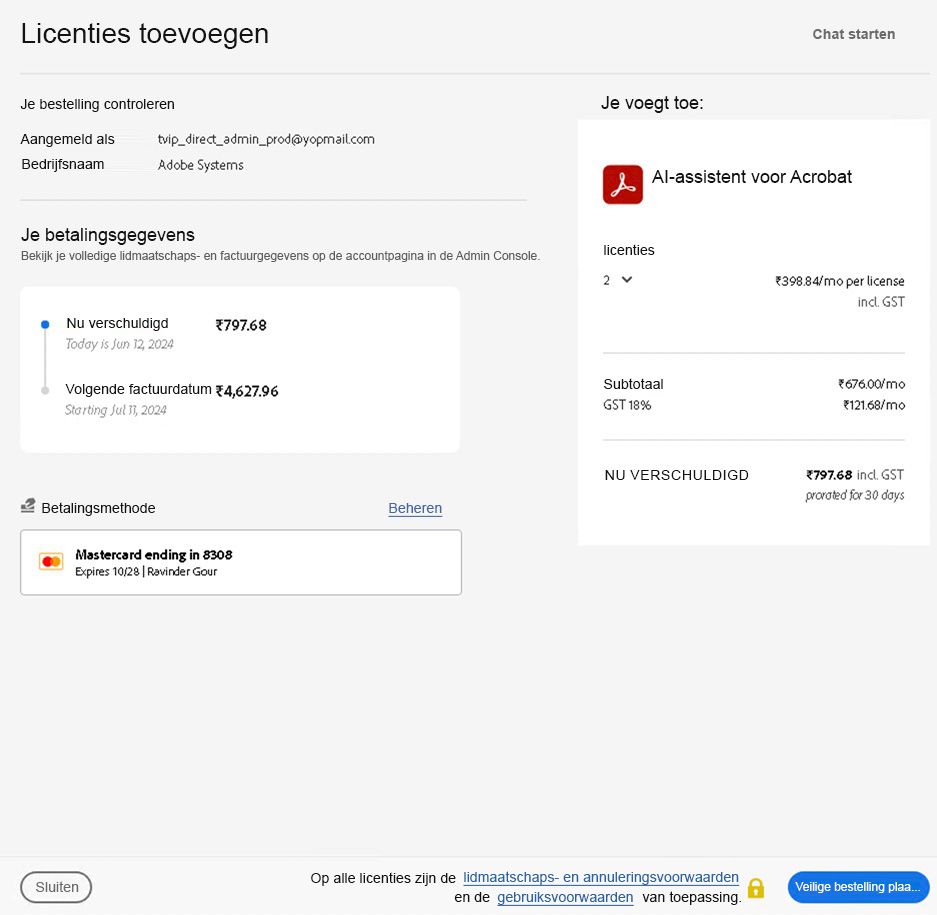Viewport: 937px width, 915px height.
Task: Click the billing timeline connector between payment dates
Action: (x=44, y=357)
